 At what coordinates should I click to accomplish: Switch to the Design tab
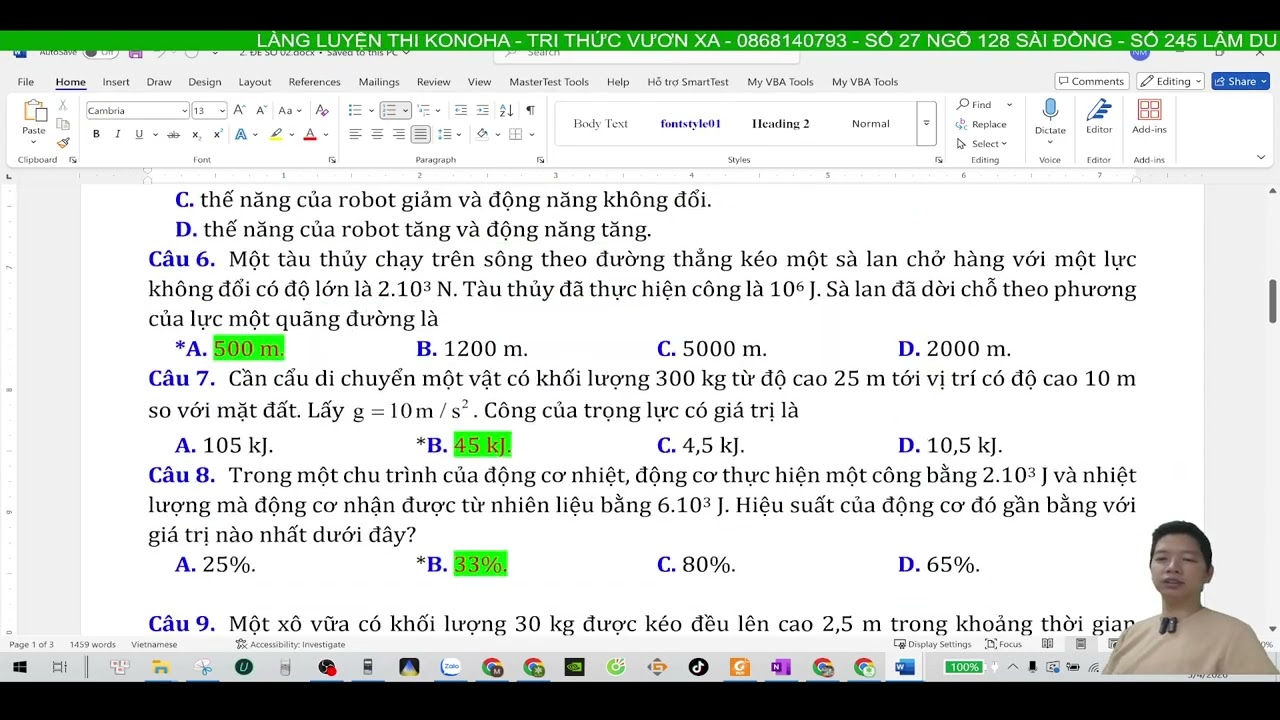(x=204, y=82)
